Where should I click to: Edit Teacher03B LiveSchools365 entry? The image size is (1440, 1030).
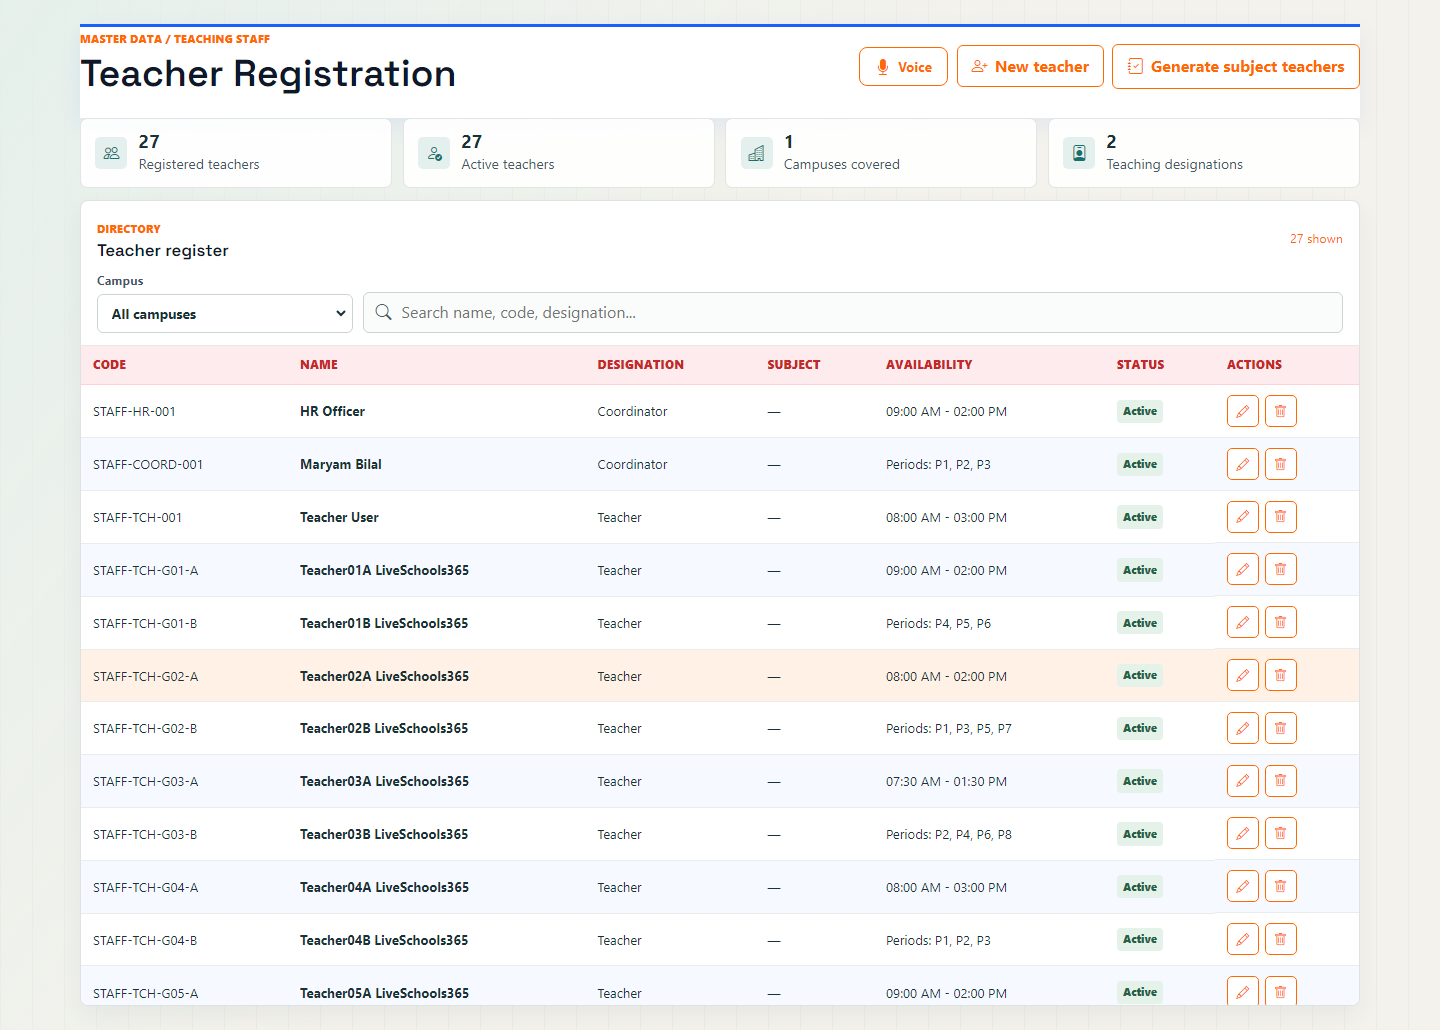coord(1242,833)
